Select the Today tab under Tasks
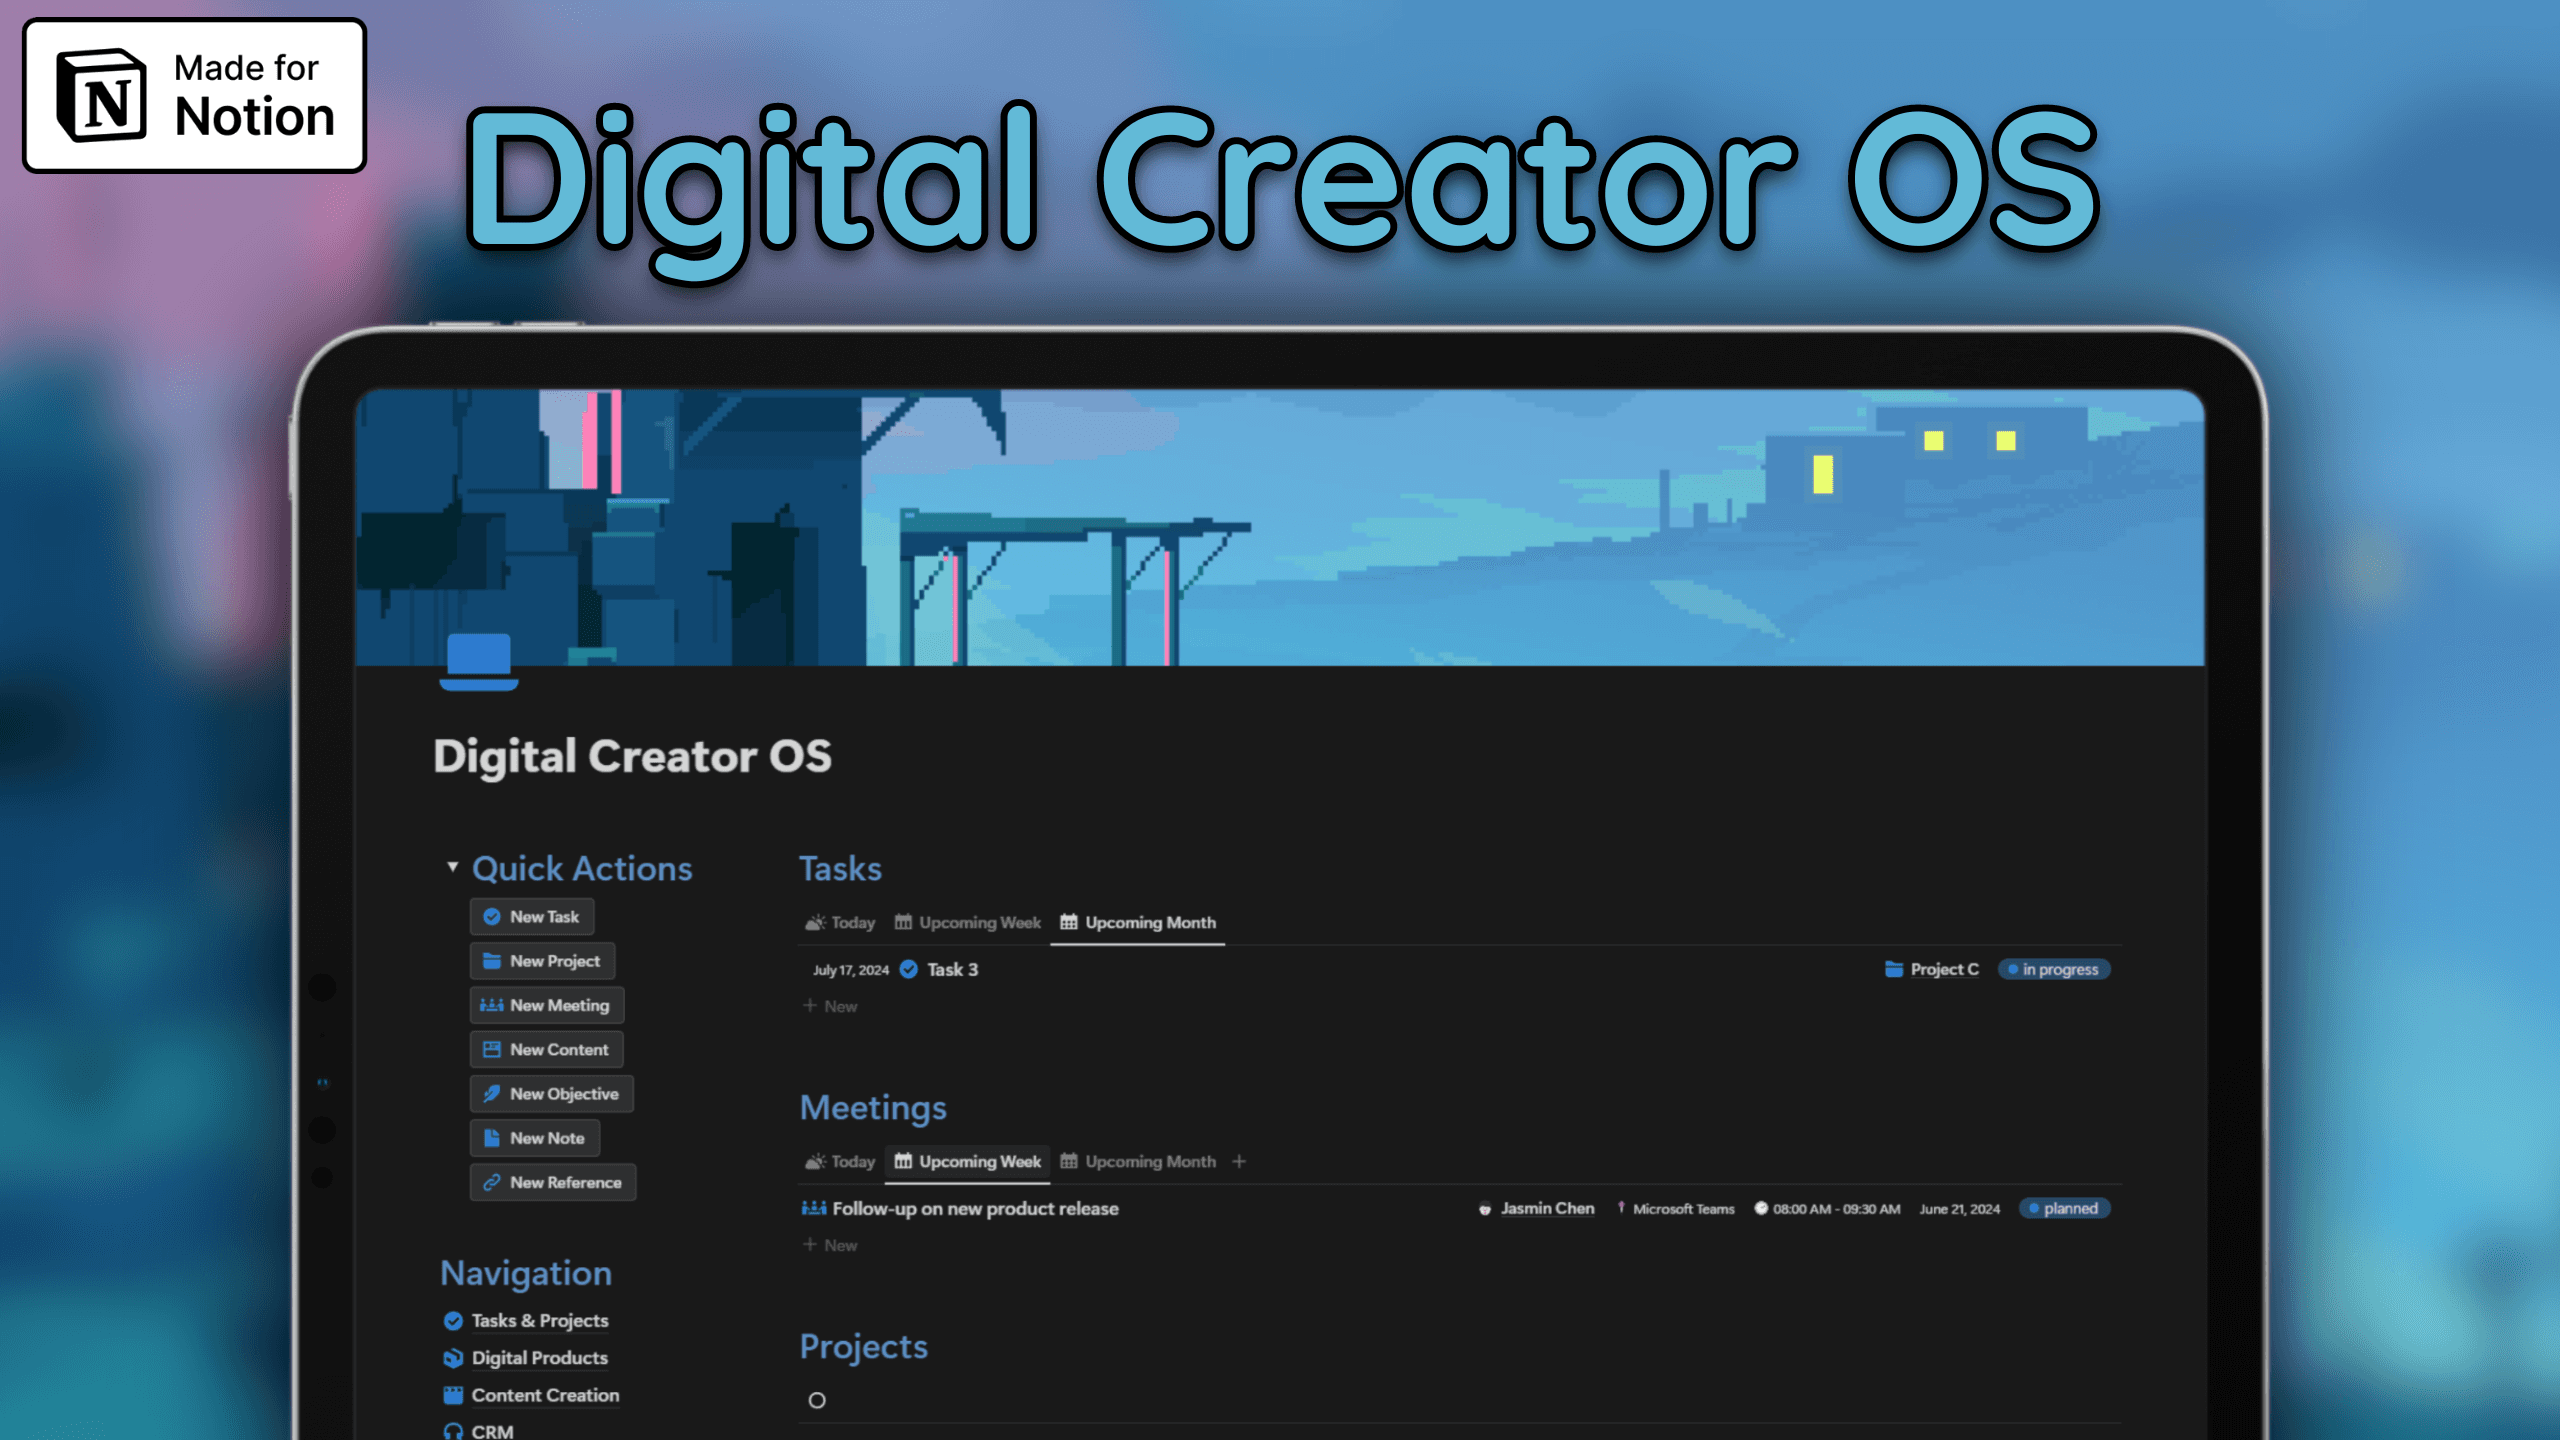Screen dimensions: 2560x1440 [840, 922]
